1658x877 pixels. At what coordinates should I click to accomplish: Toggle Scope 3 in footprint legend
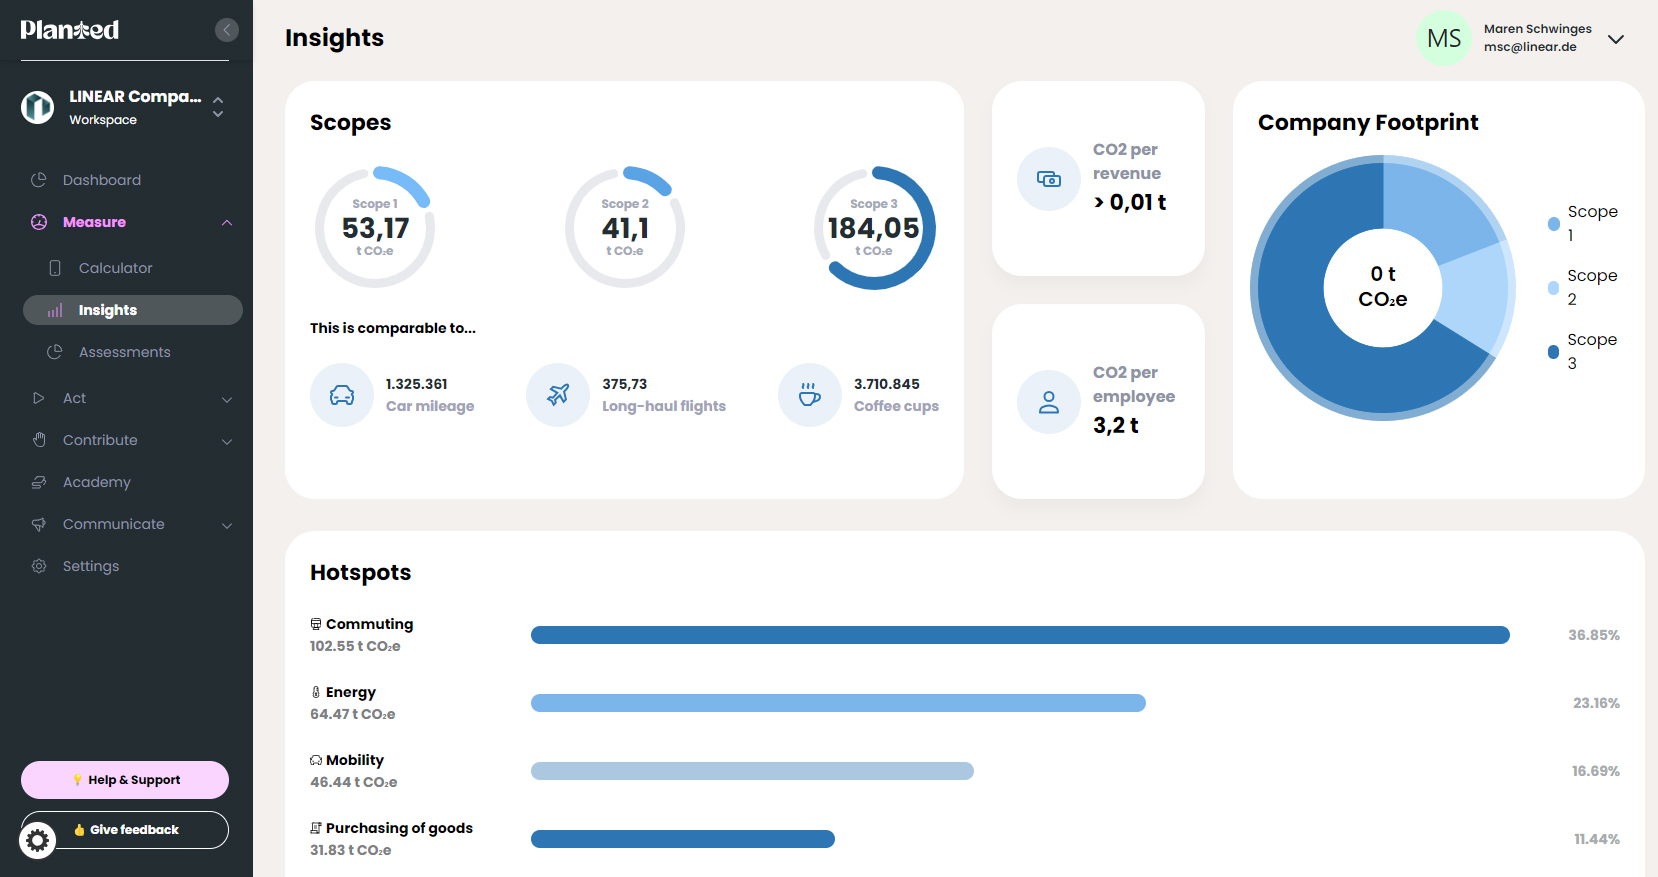tap(1582, 351)
